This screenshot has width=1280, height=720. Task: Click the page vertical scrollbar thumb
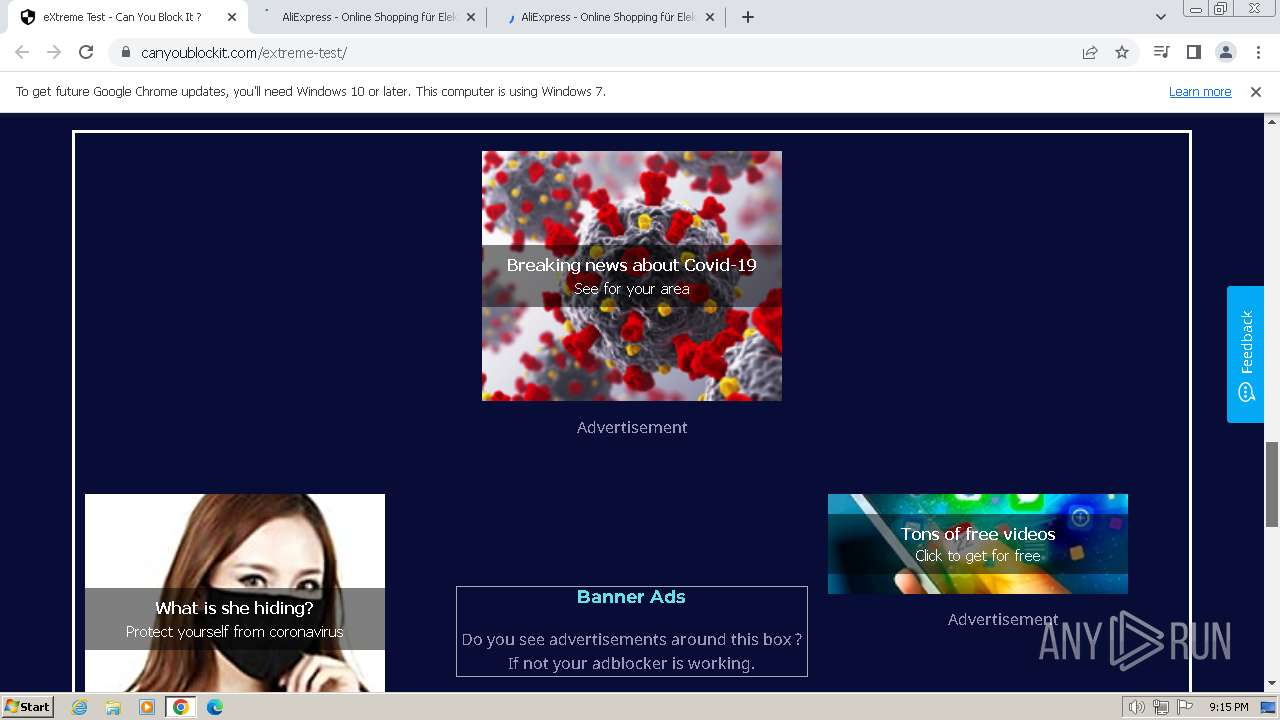(x=1272, y=484)
